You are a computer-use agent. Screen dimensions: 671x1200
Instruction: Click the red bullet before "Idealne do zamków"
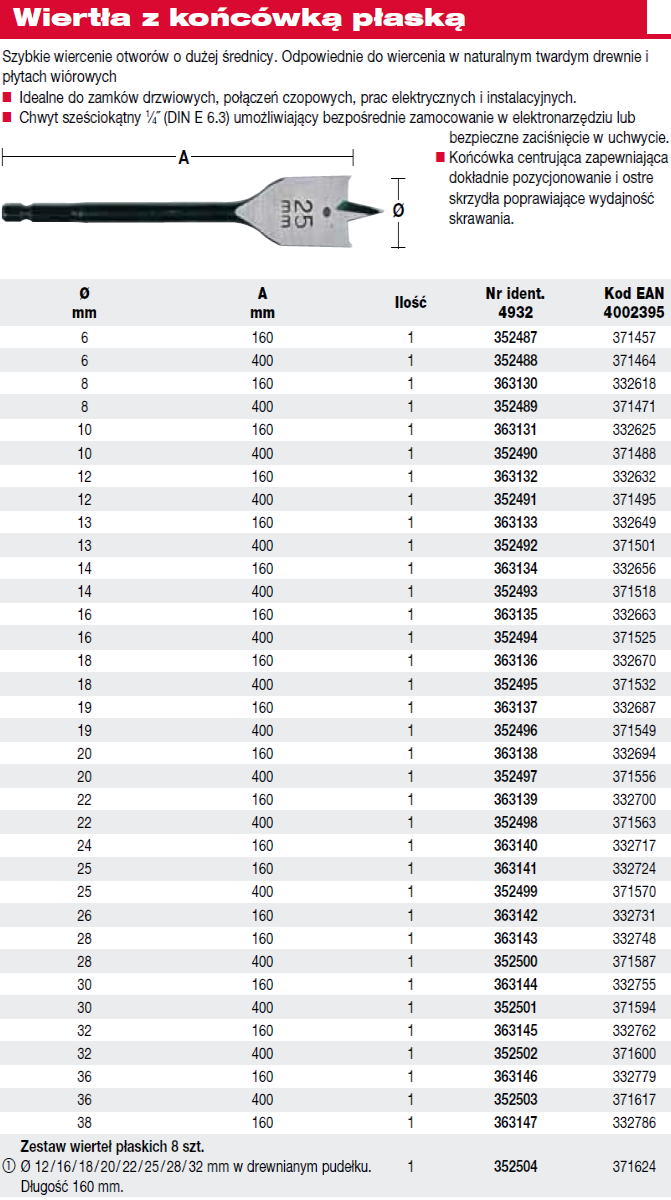8,98
